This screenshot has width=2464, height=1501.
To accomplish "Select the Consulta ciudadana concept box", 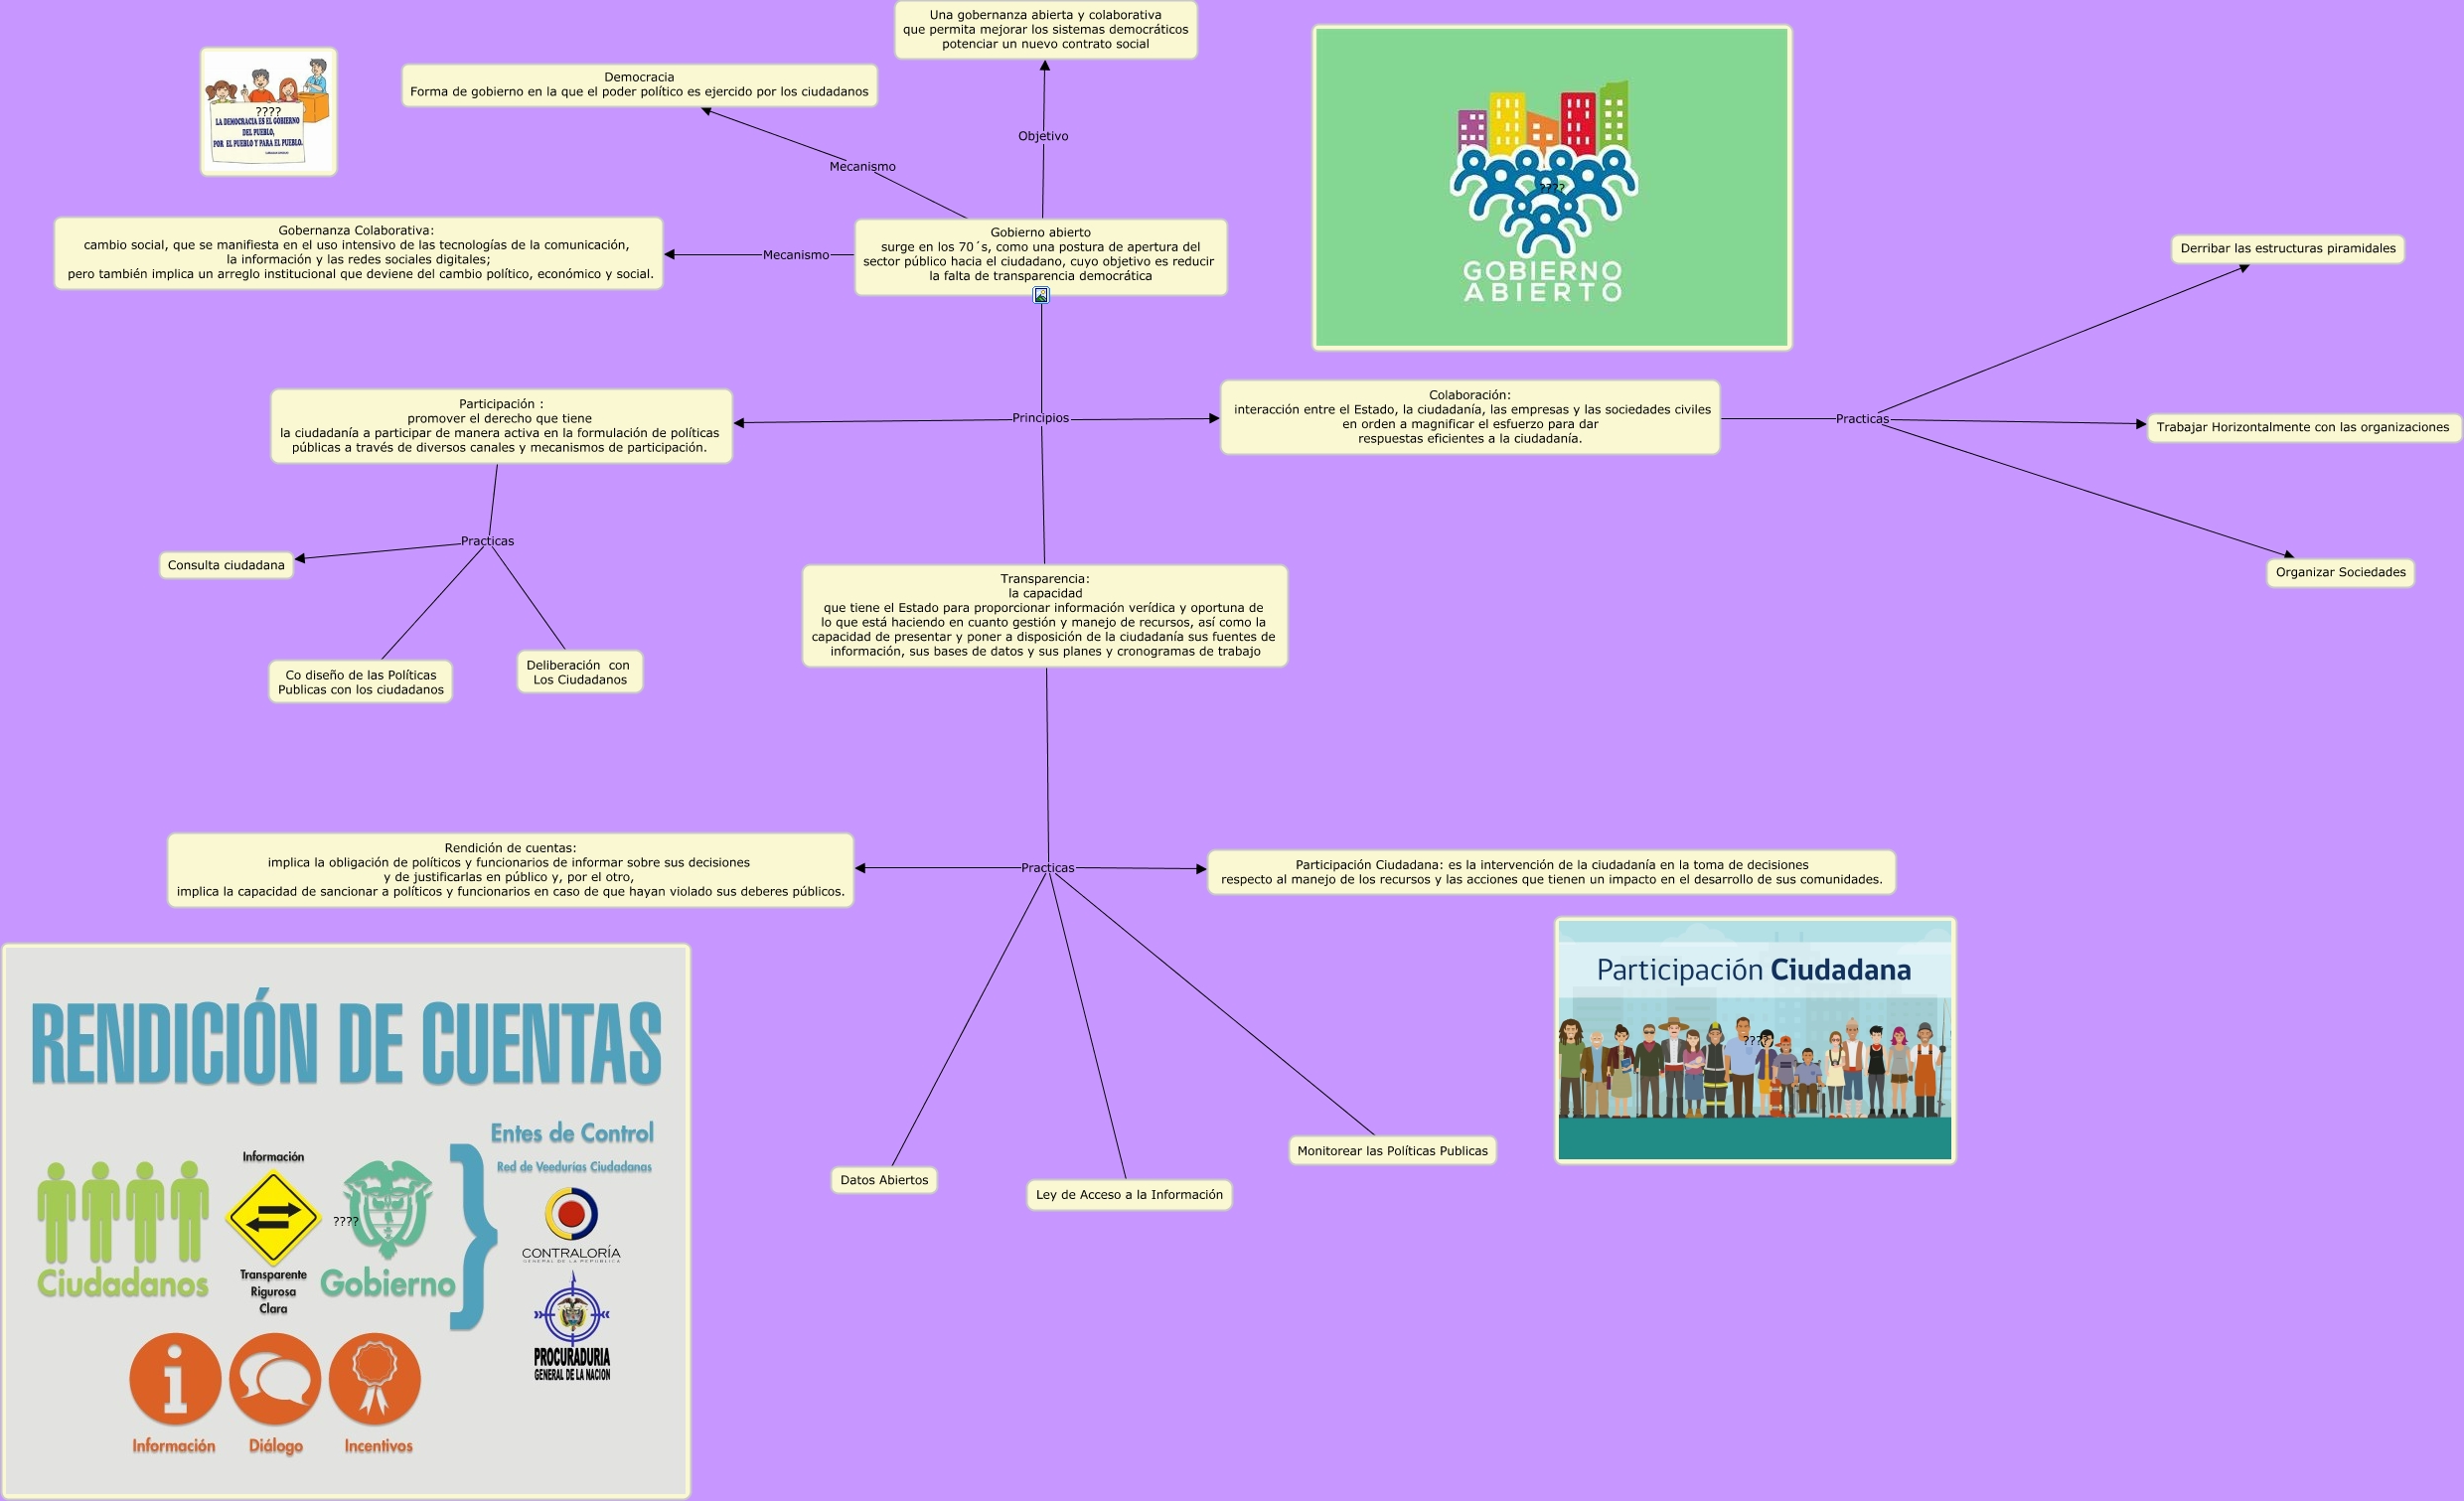I will coord(226,565).
